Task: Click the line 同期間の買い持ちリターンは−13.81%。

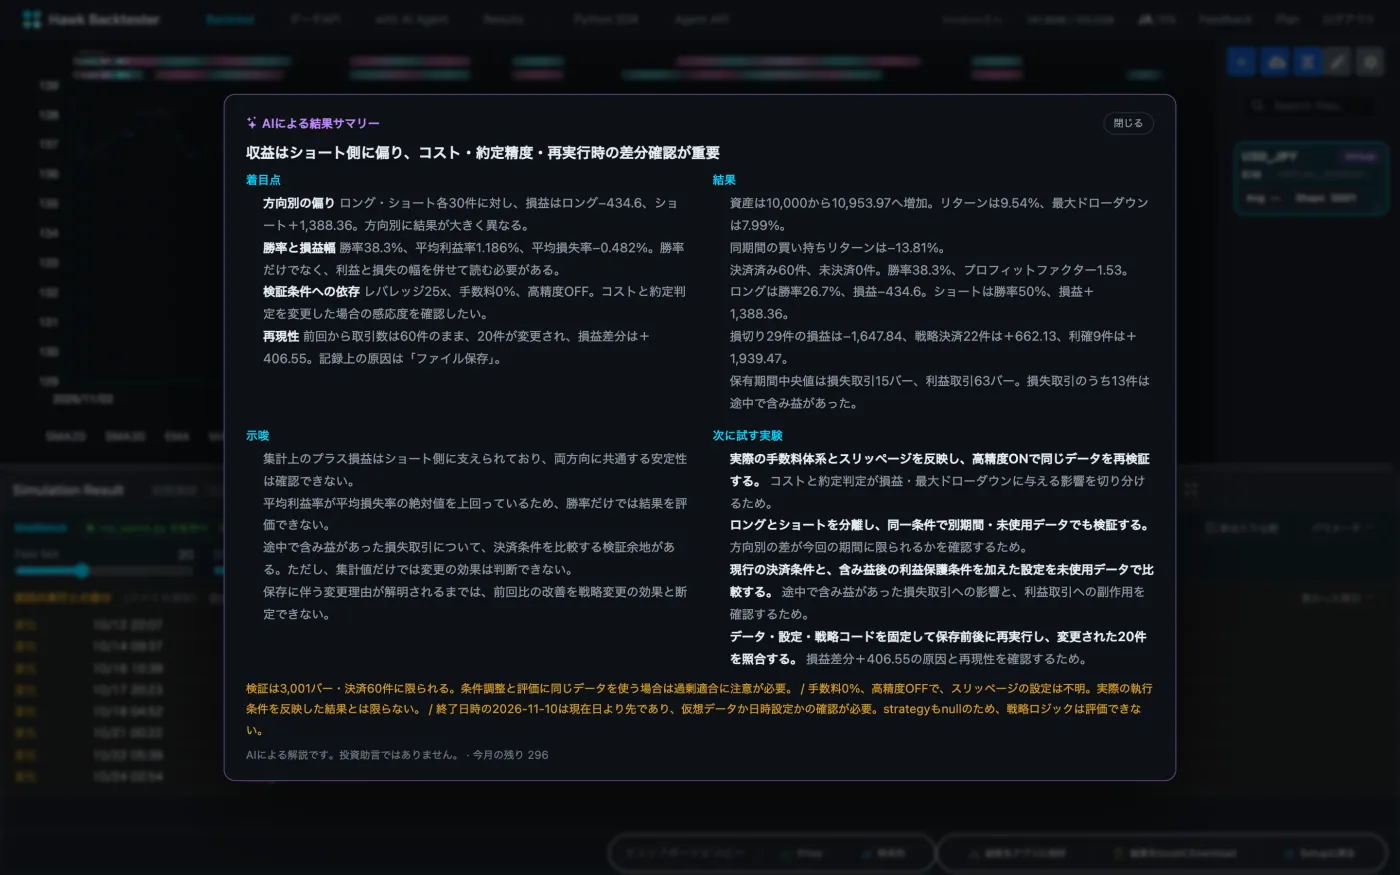Action: tap(838, 247)
